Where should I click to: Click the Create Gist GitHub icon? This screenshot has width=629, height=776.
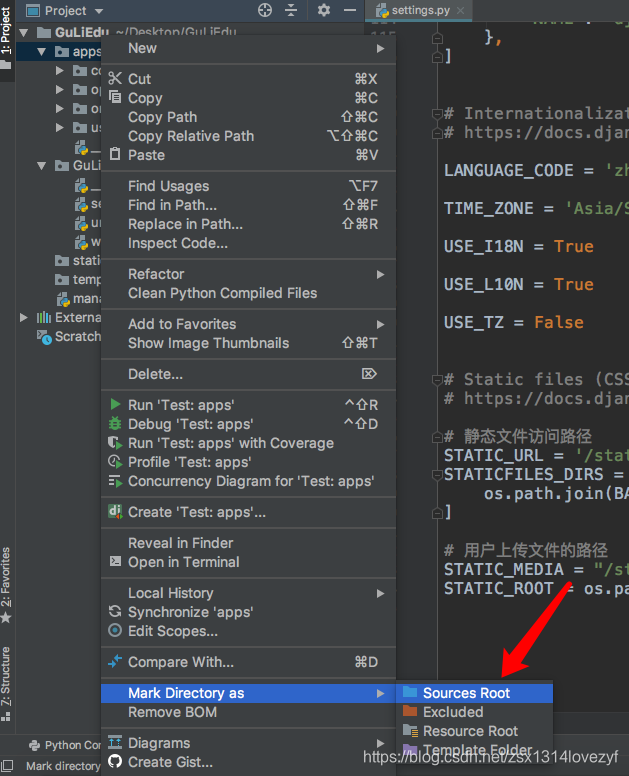point(115,761)
